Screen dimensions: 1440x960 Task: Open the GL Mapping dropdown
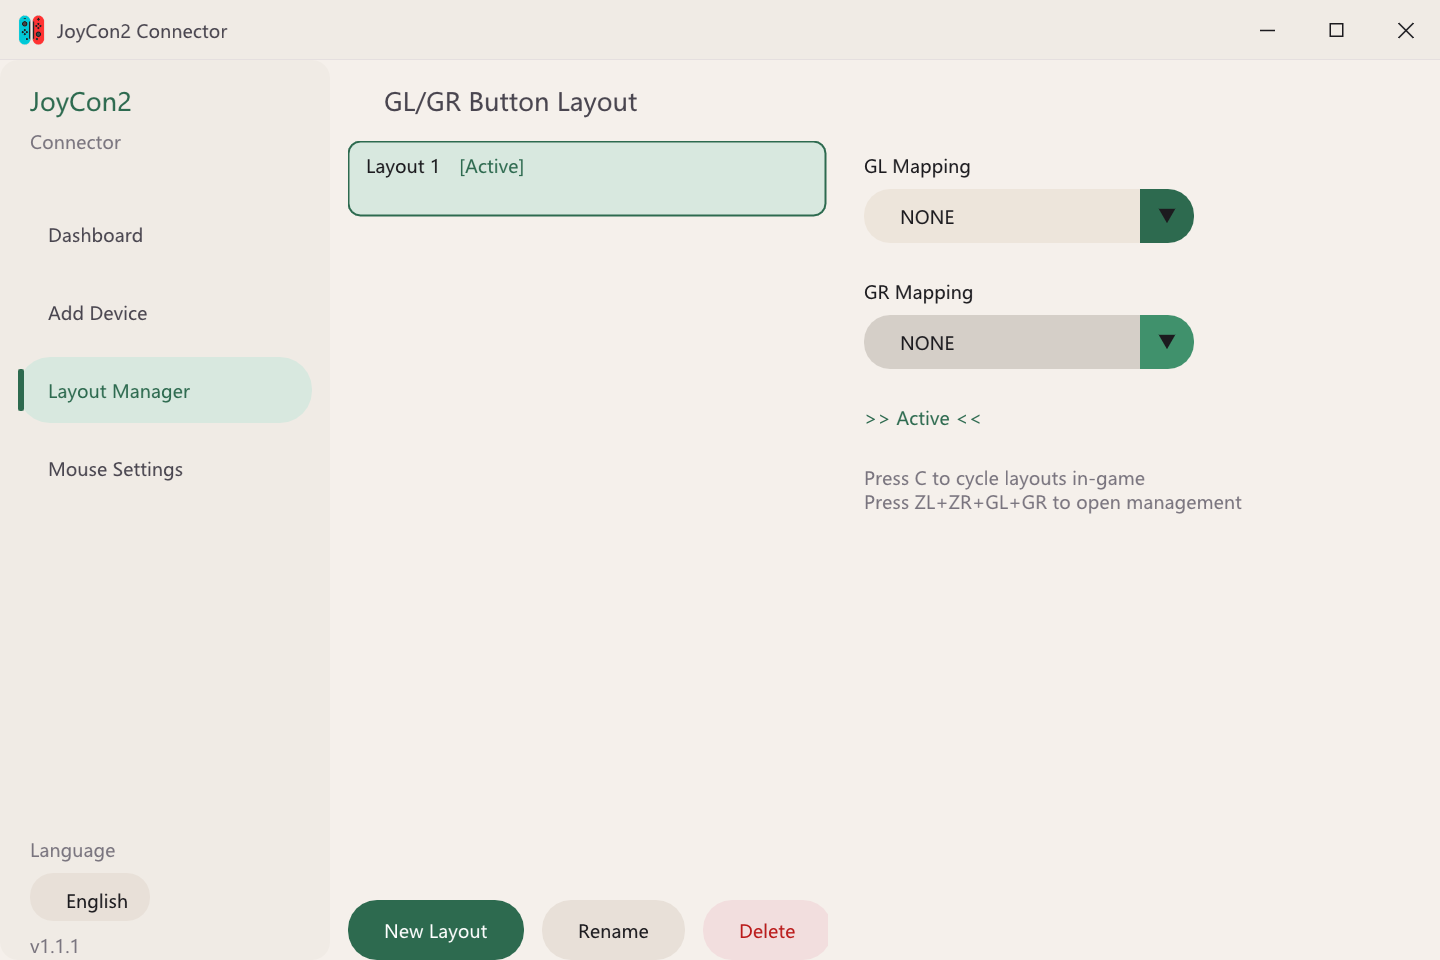pos(1000,216)
